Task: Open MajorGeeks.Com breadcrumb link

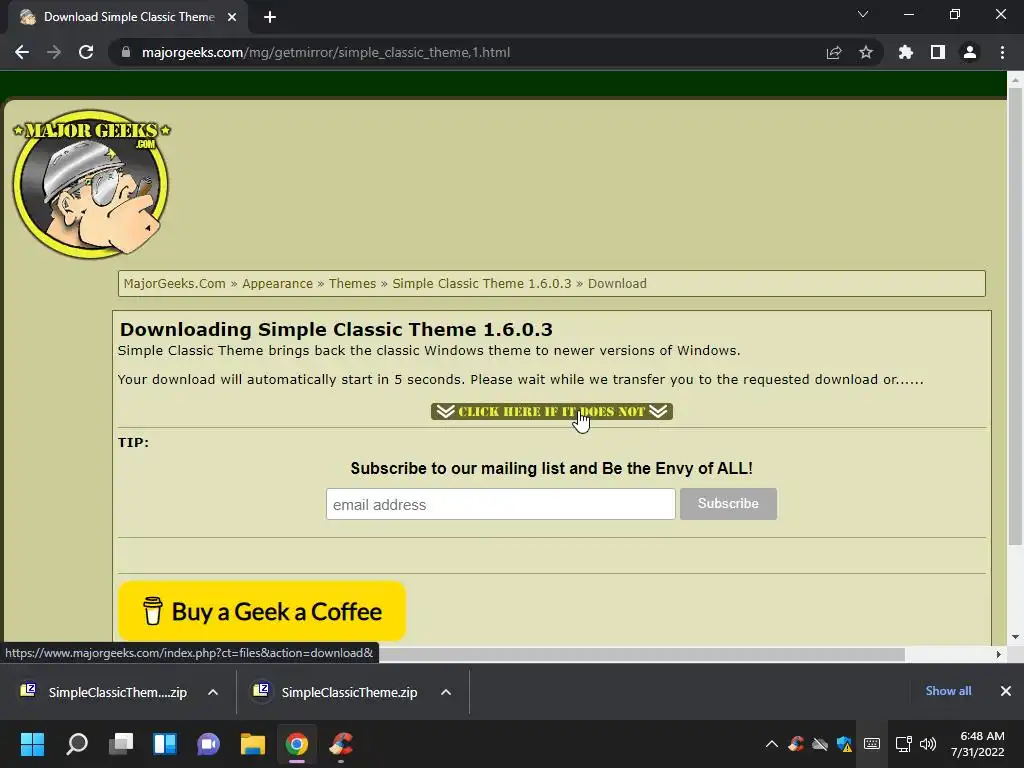Action: click(x=174, y=283)
